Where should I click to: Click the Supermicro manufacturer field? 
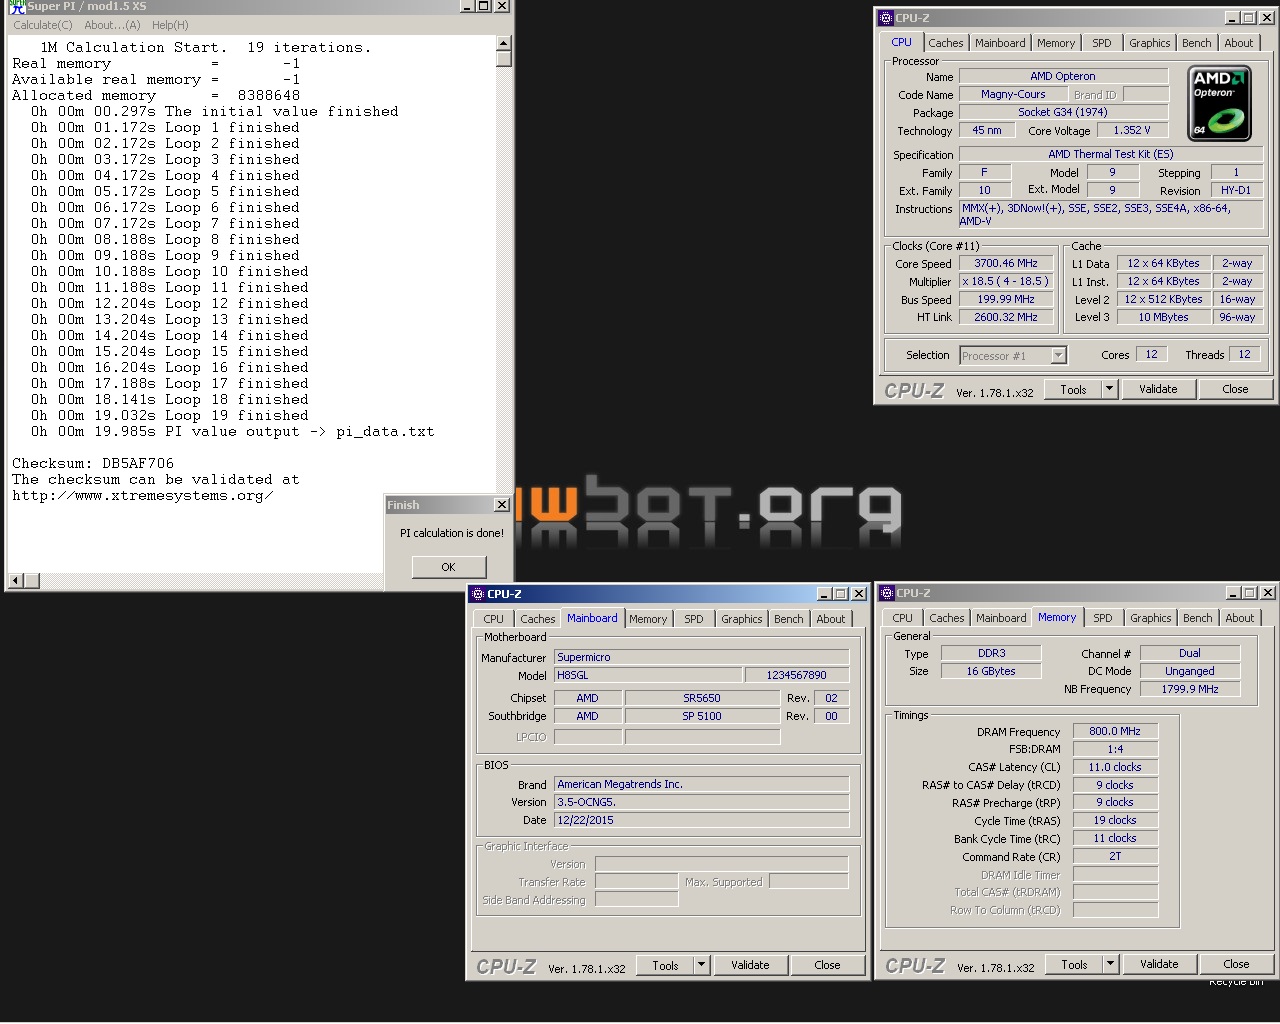point(702,657)
